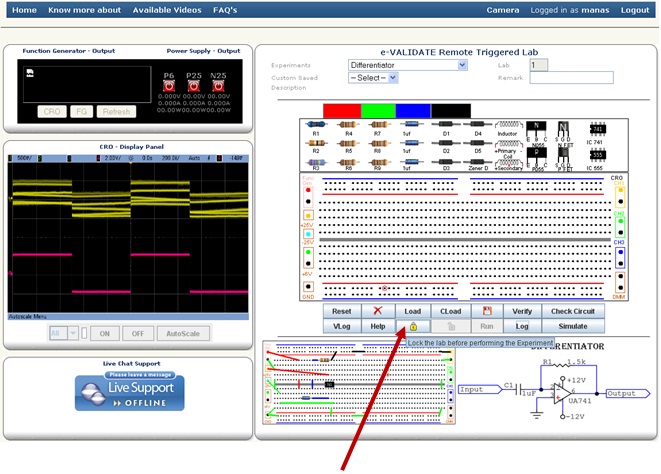Click the Simulate button
The image size is (661, 474).
pos(572,326)
